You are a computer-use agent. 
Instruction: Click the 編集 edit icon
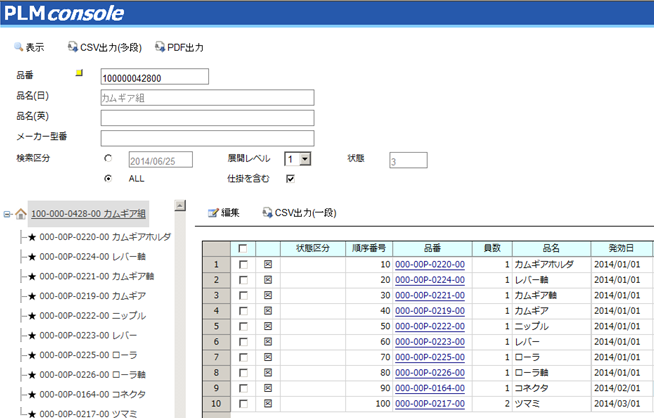[212, 213]
